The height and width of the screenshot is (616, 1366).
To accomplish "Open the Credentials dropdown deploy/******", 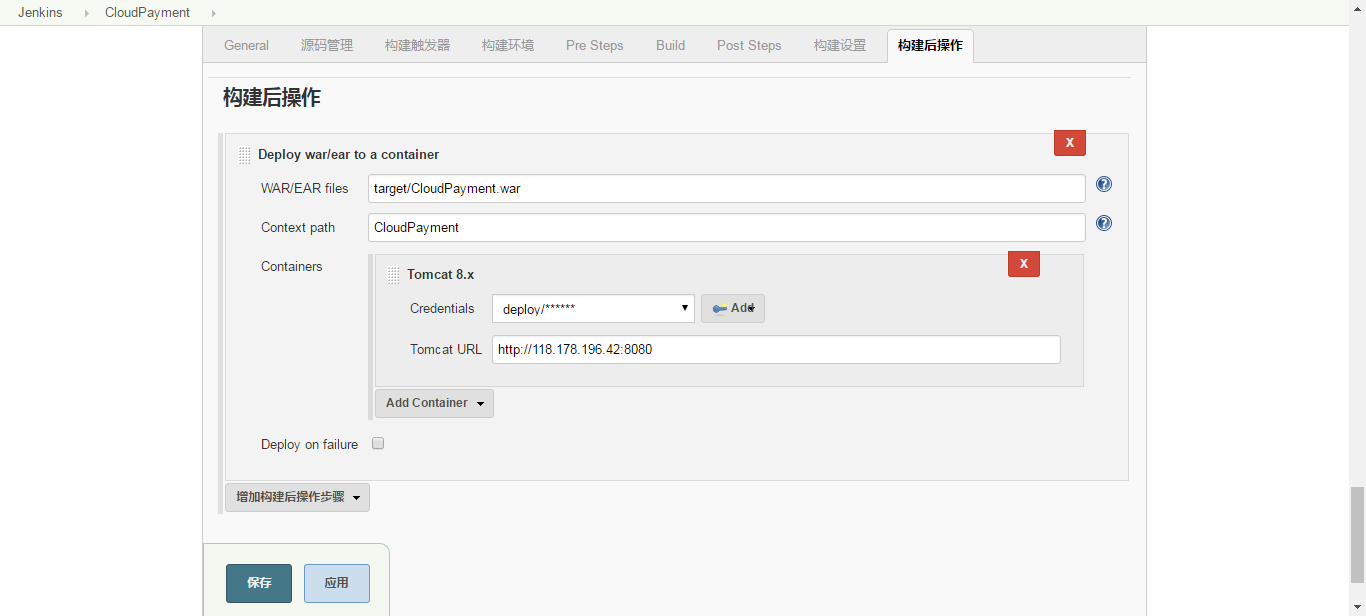I will click(593, 309).
